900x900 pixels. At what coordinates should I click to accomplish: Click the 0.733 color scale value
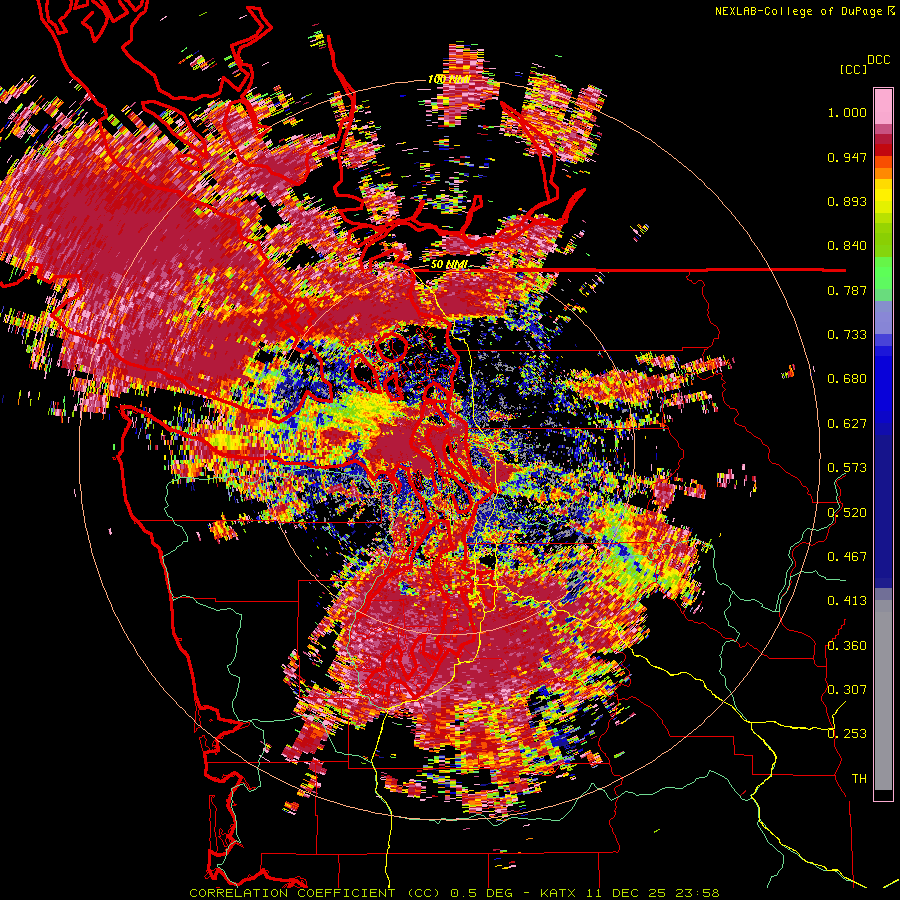tap(847, 335)
